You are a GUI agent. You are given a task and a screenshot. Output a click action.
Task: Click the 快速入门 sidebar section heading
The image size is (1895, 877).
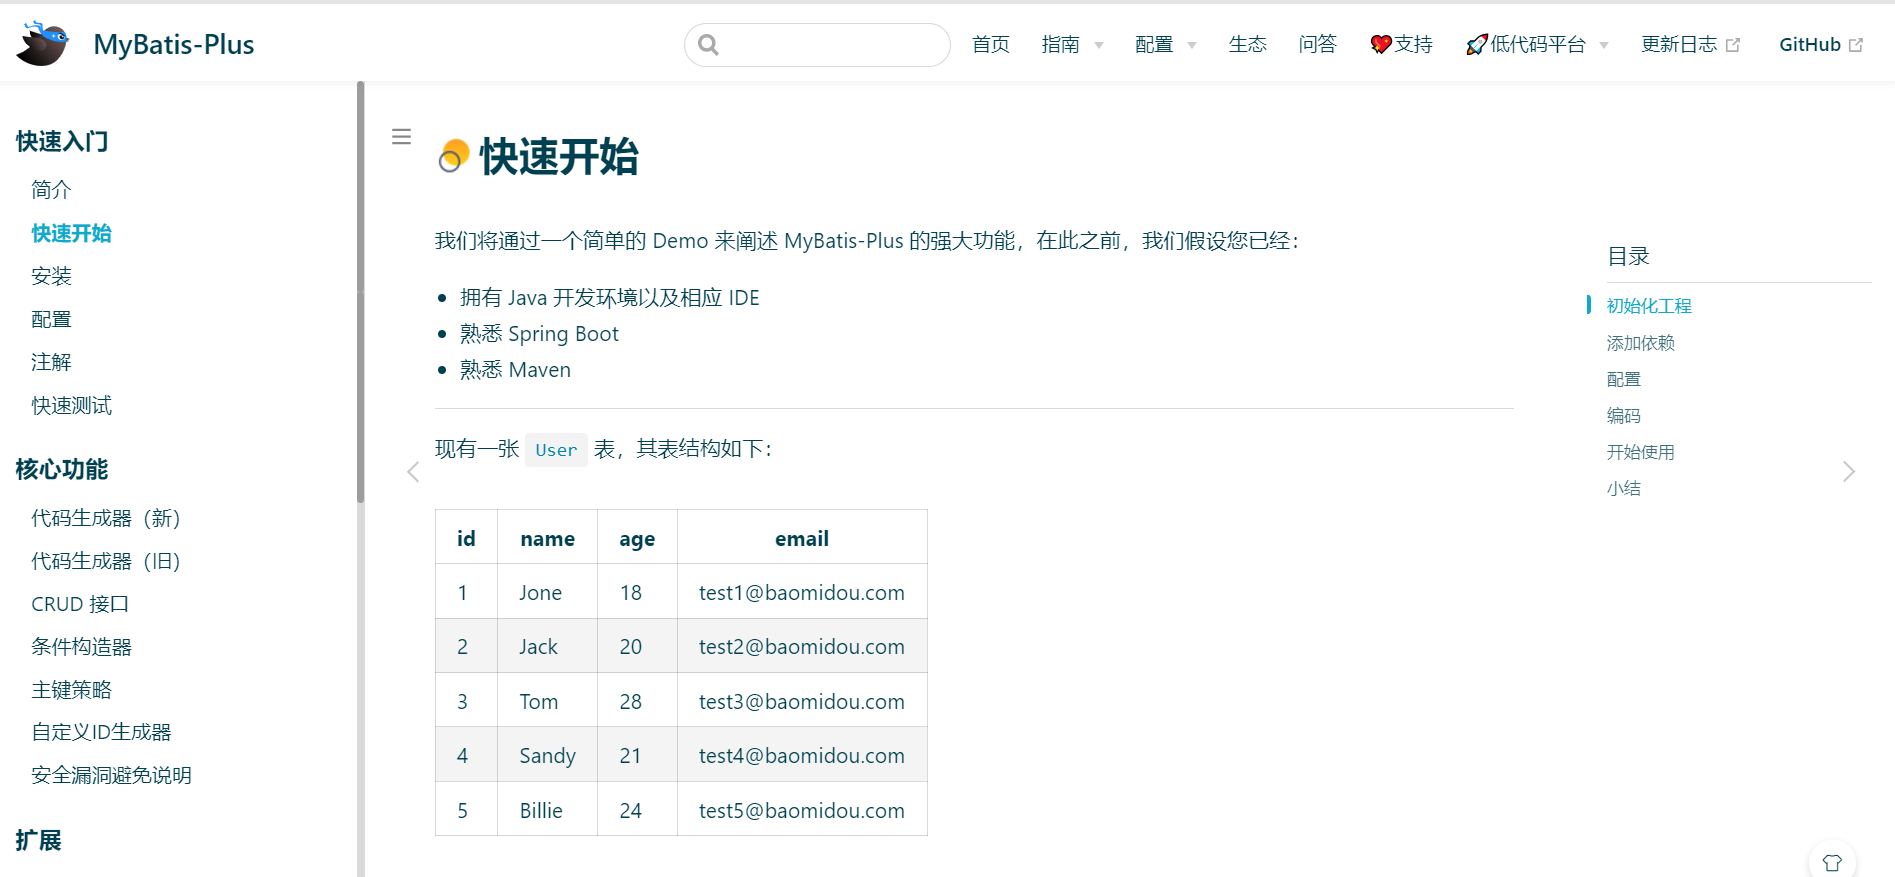(62, 141)
